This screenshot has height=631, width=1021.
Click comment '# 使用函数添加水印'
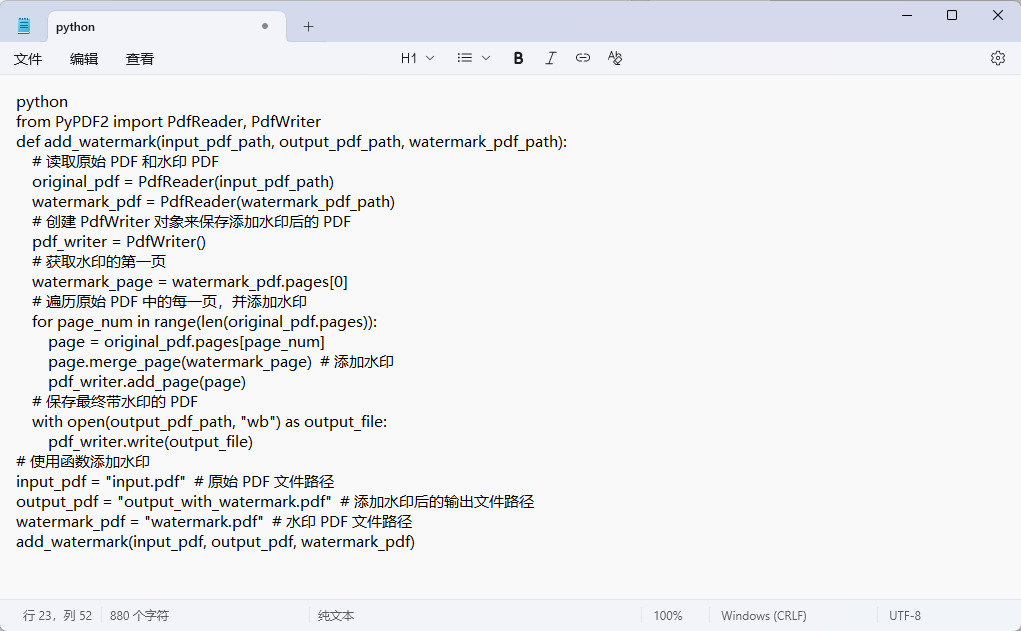(x=83, y=462)
